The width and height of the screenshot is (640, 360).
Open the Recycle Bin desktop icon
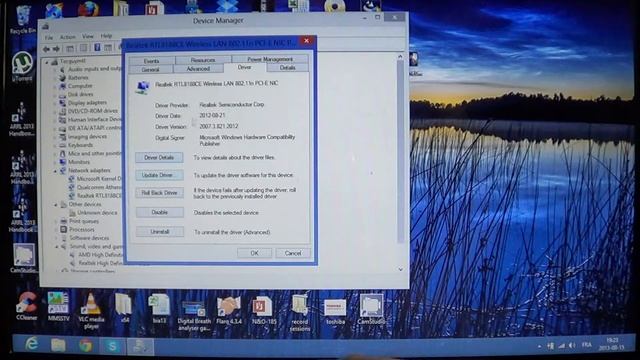(24, 20)
